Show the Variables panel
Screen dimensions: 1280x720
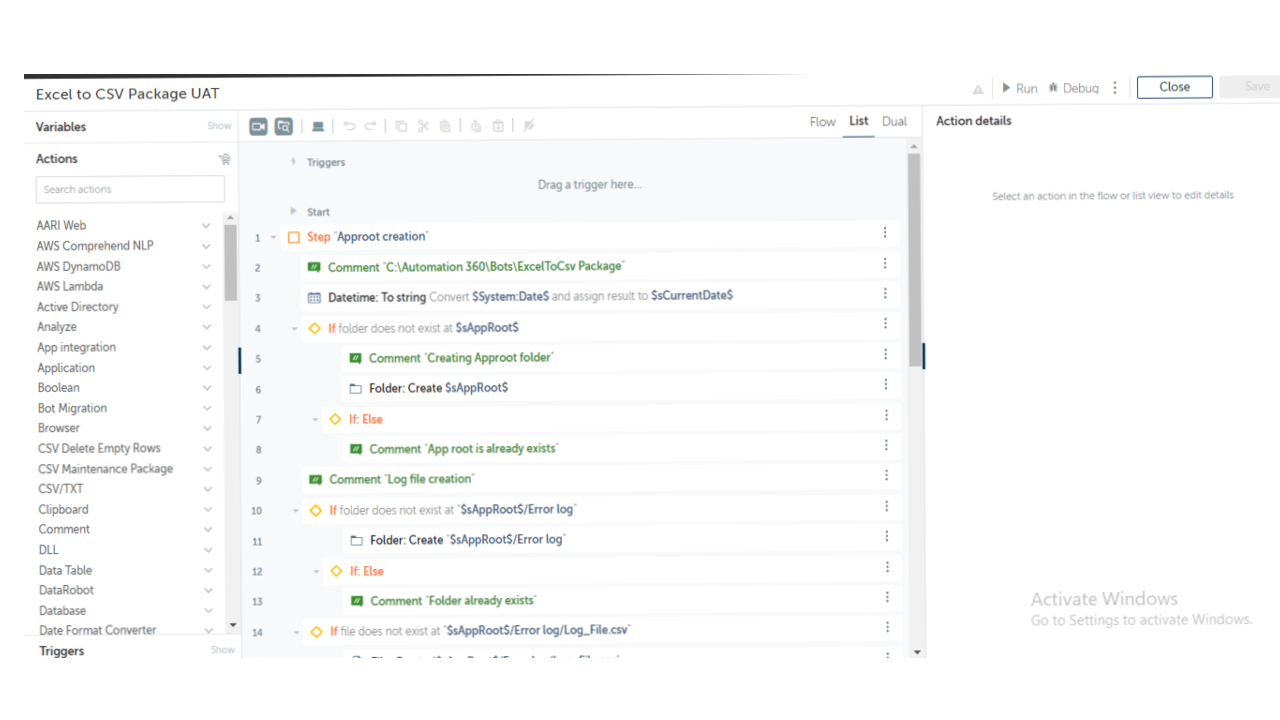click(219, 126)
